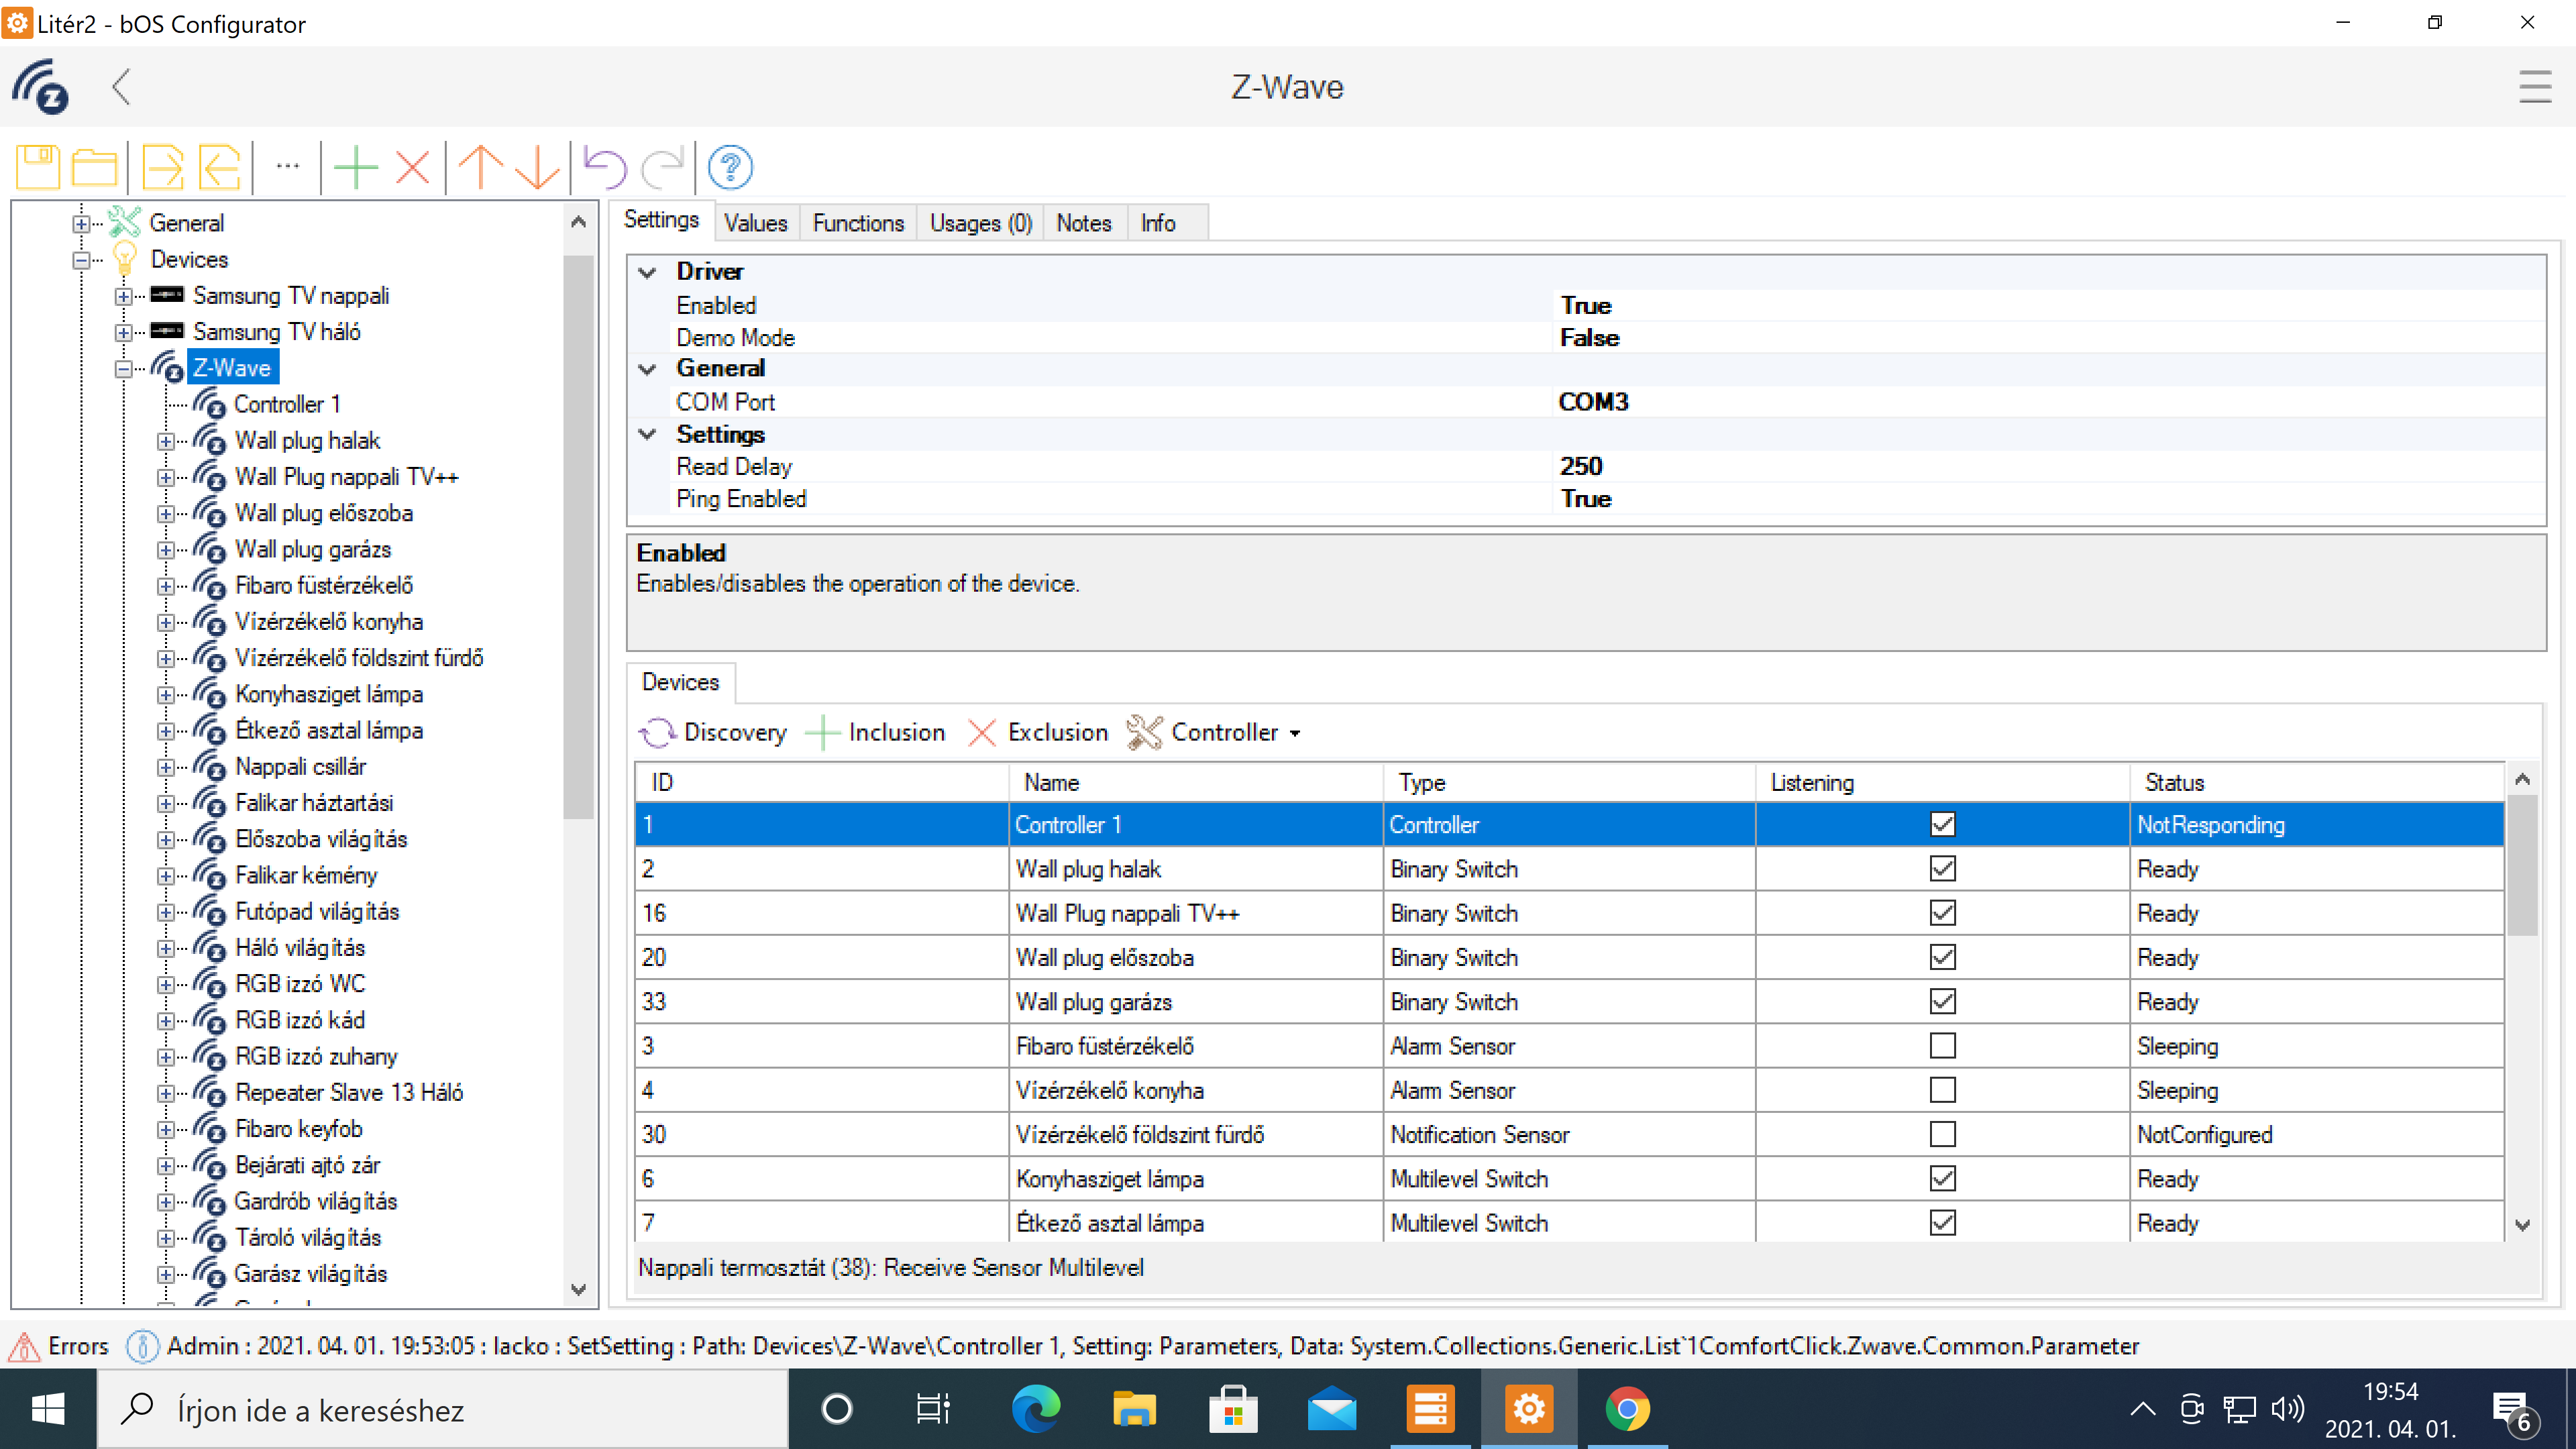Image resolution: width=2576 pixels, height=1449 pixels.
Task: Click the Save icon in toolbar
Action: 38,167
